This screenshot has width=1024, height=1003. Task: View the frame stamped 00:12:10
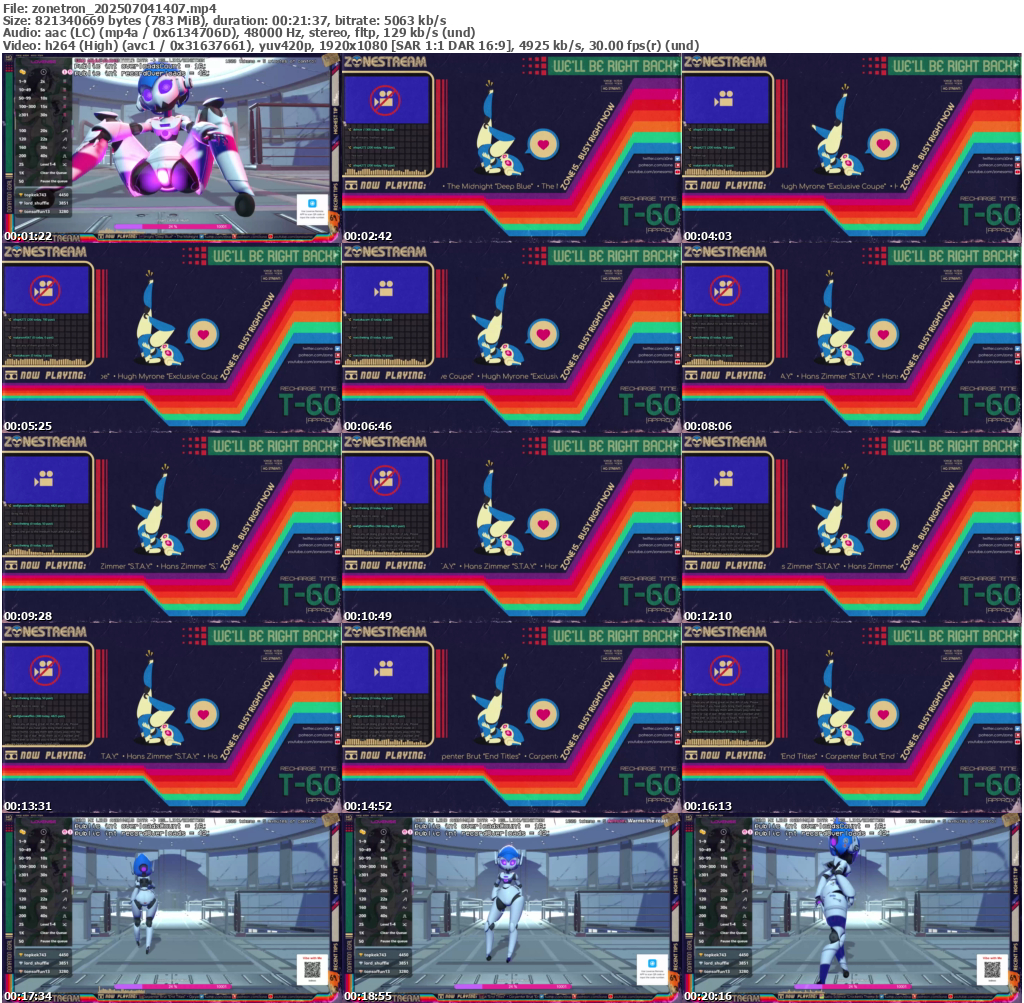(x=851, y=528)
